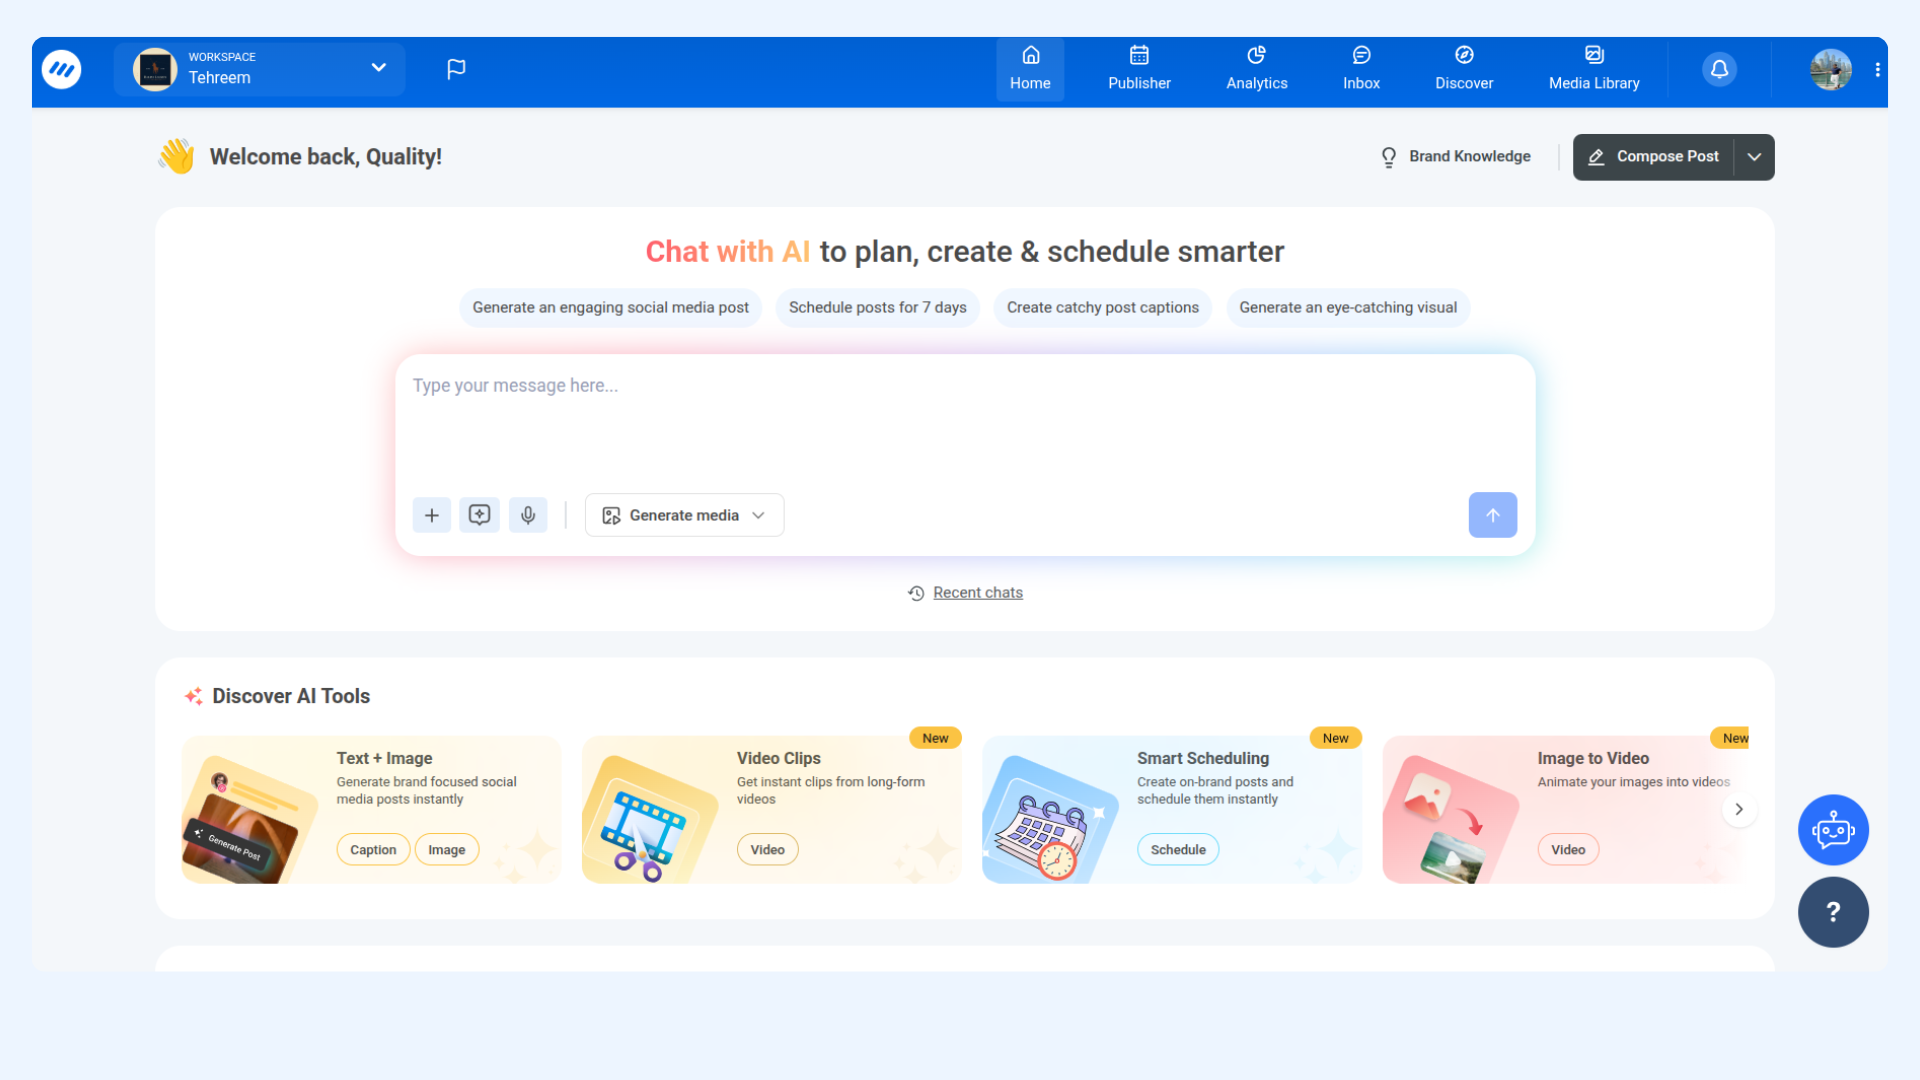Expand the Compose Post arrow menu
This screenshot has height=1080, width=1920.
1754,157
